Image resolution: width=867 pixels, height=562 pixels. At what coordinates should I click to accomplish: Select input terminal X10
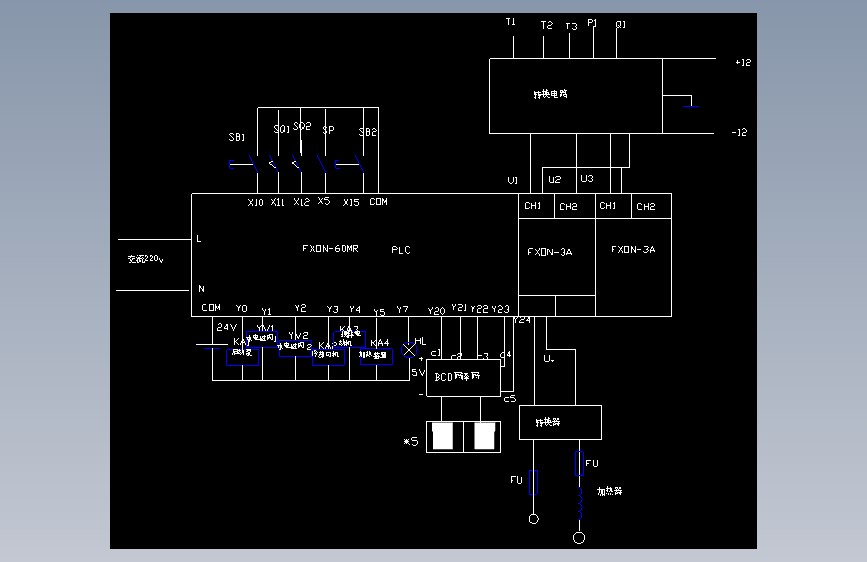point(255,202)
